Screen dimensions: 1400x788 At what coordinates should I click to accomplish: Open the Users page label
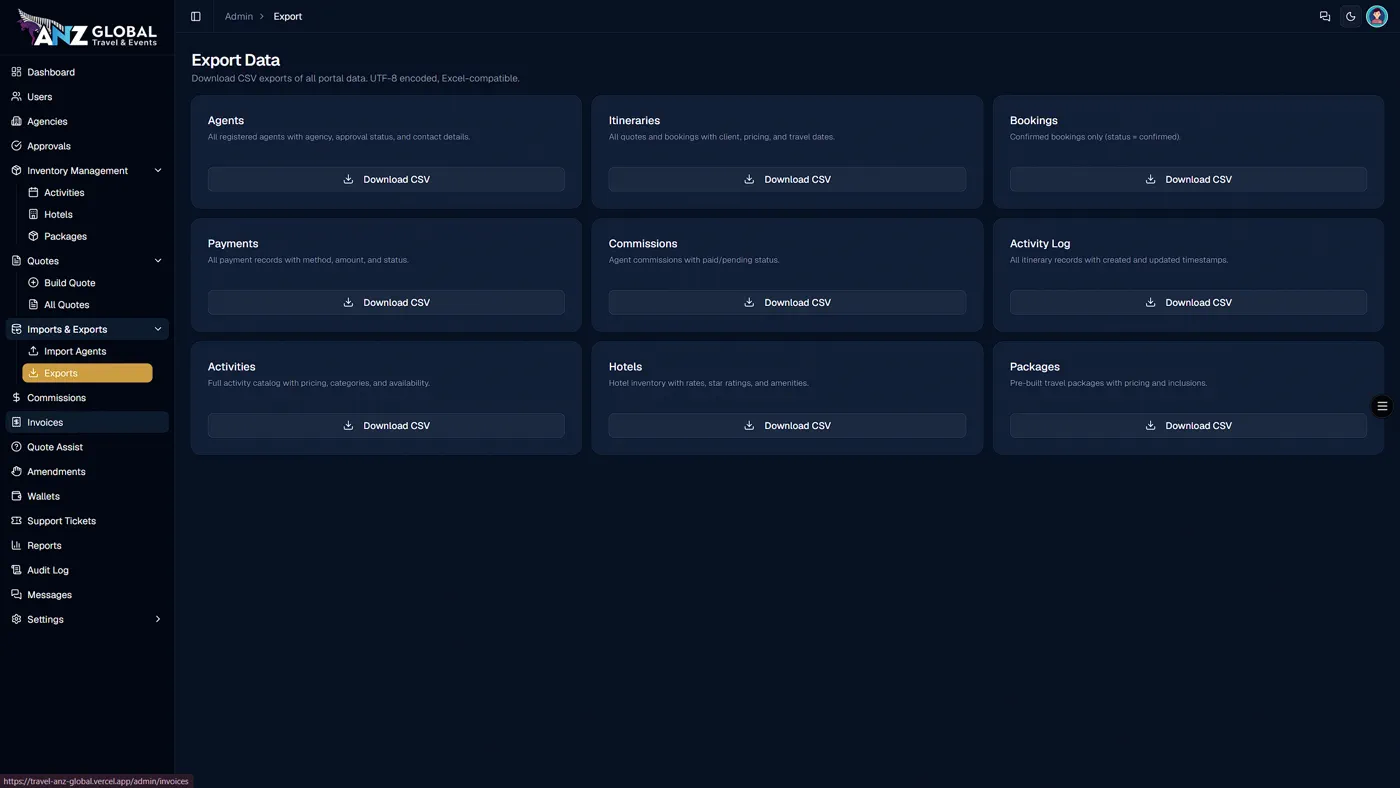[x=40, y=97]
